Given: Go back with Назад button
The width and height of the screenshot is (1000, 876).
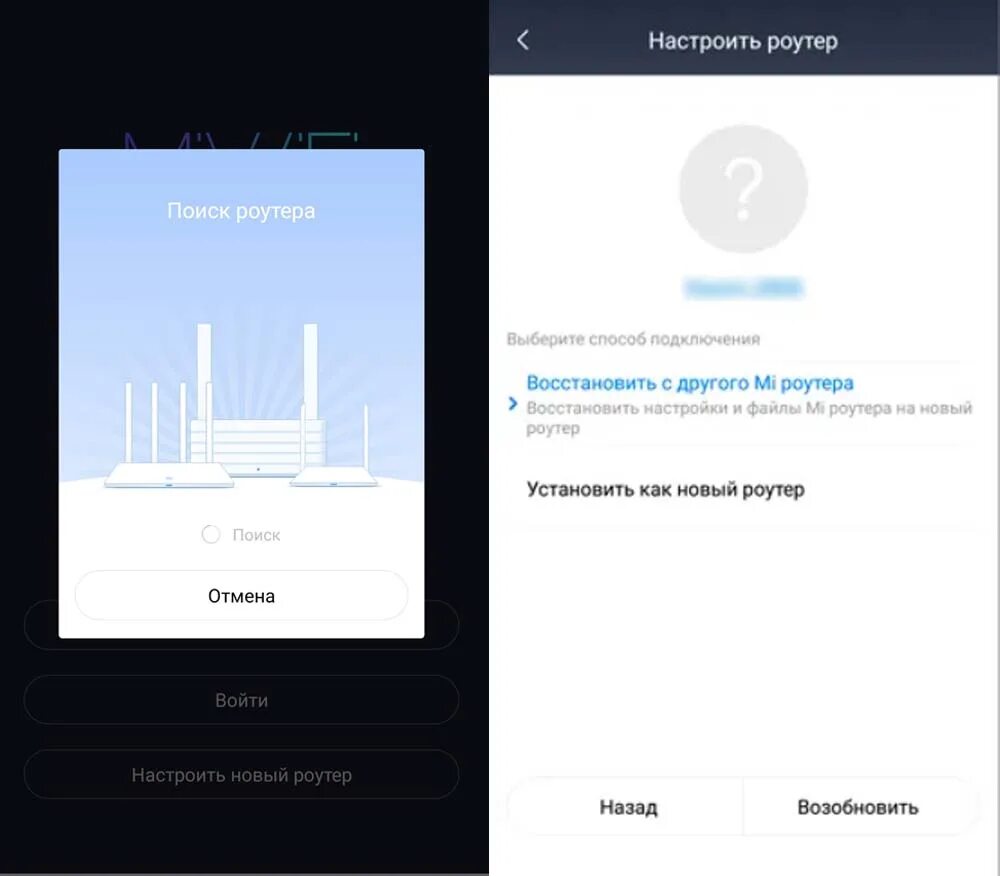Looking at the screenshot, I should [628, 807].
